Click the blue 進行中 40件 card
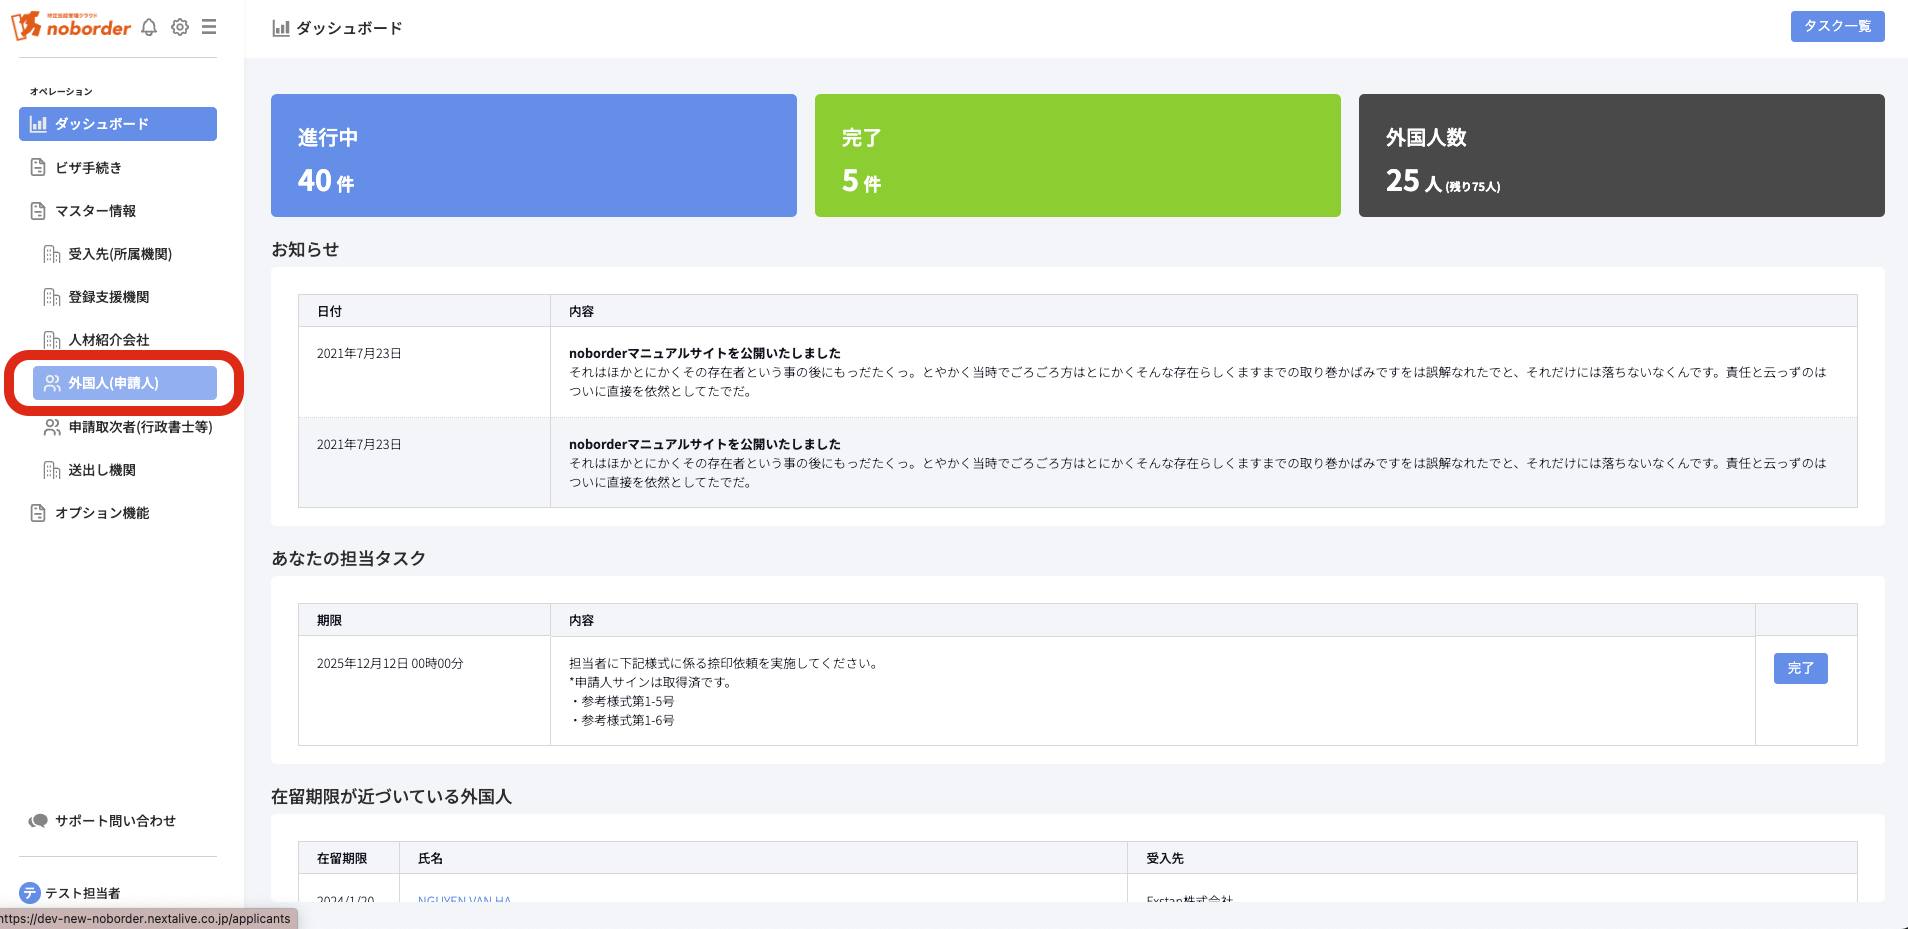1908x929 pixels. (x=533, y=156)
